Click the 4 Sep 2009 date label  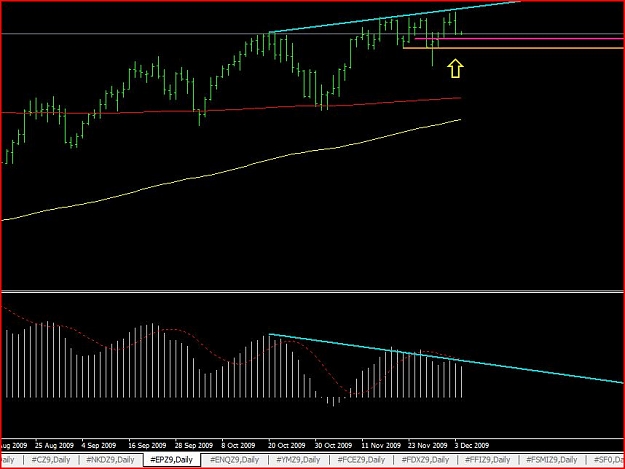pyautogui.click(x=98, y=445)
